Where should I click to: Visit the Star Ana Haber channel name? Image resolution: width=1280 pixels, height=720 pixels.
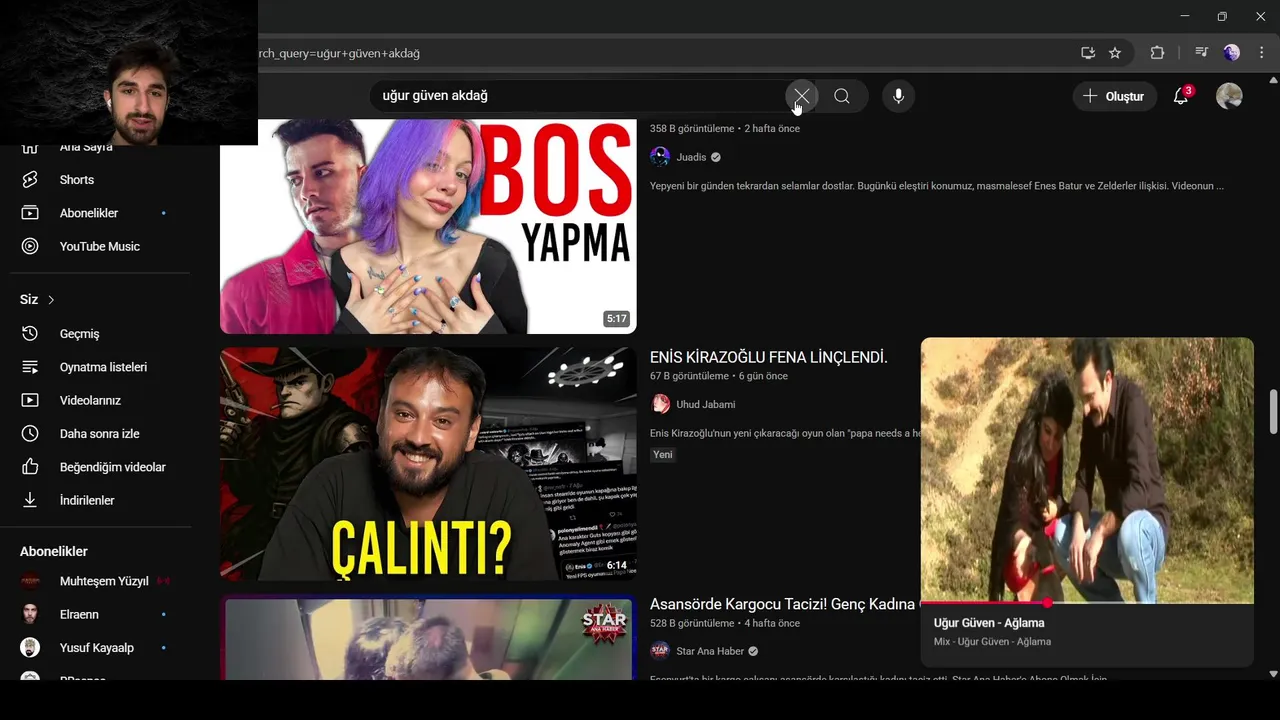point(710,651)
